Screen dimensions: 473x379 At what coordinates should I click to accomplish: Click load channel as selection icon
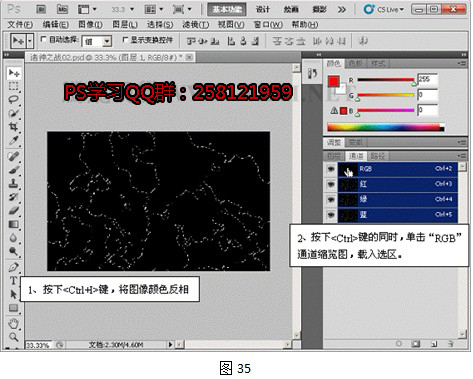[x=399, y=343]
